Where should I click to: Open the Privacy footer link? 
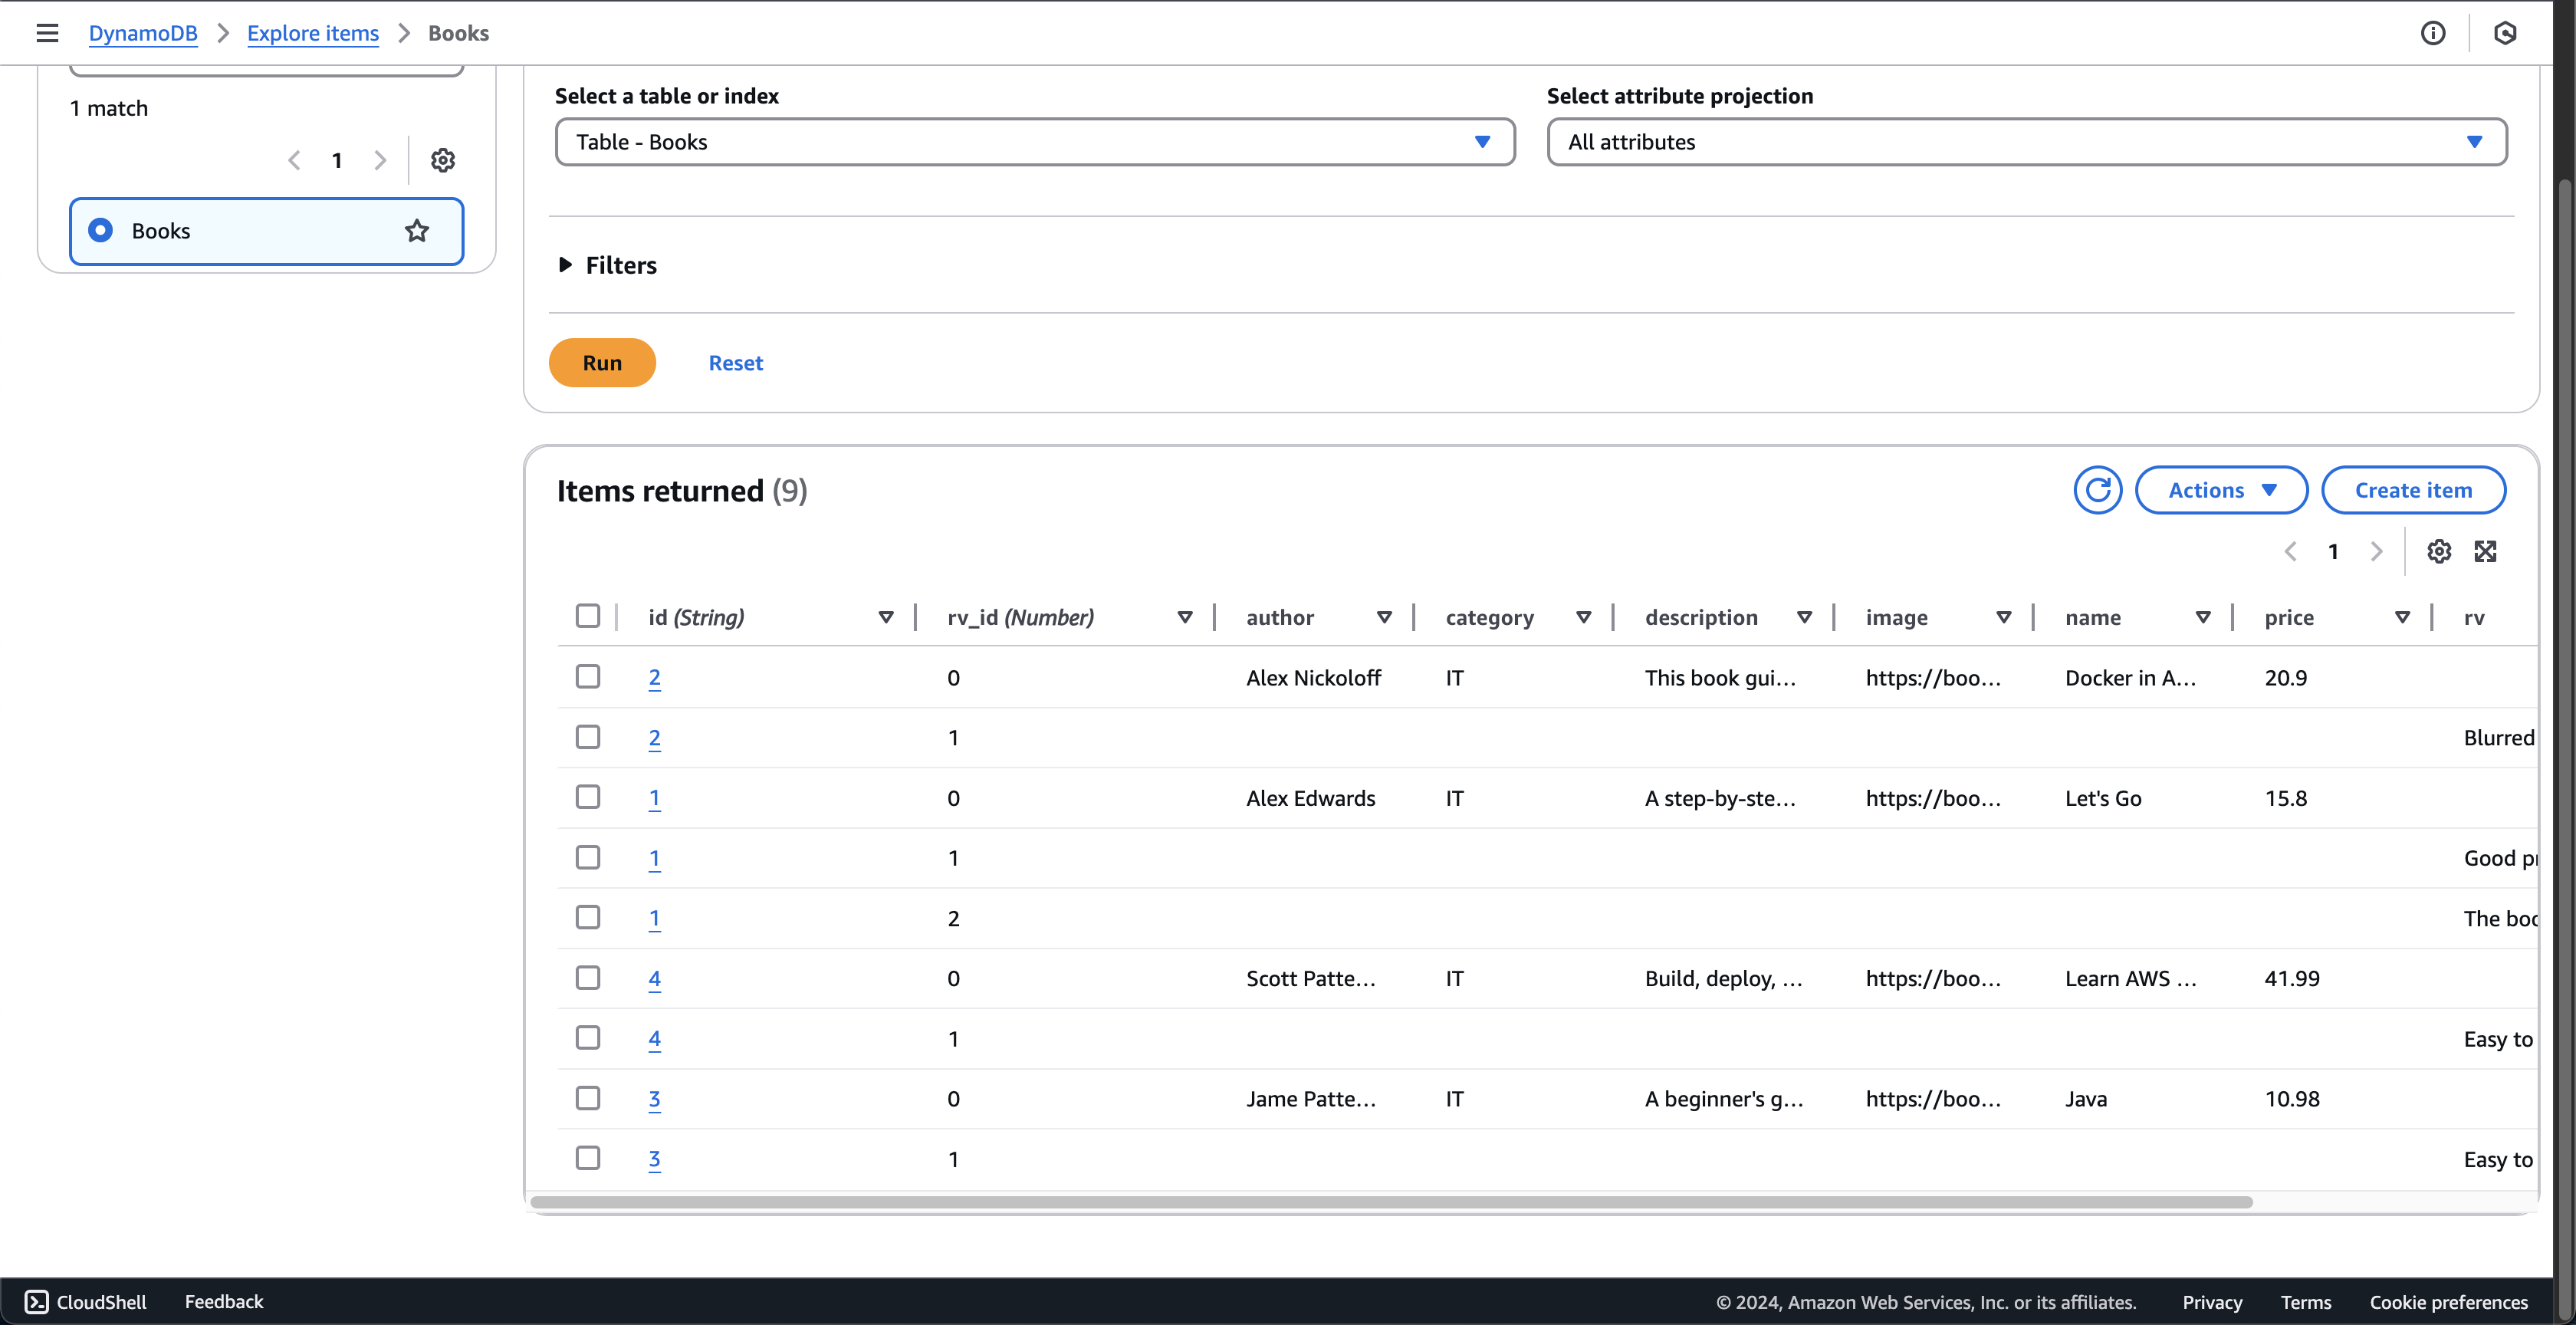(x=2212, y=1302)
